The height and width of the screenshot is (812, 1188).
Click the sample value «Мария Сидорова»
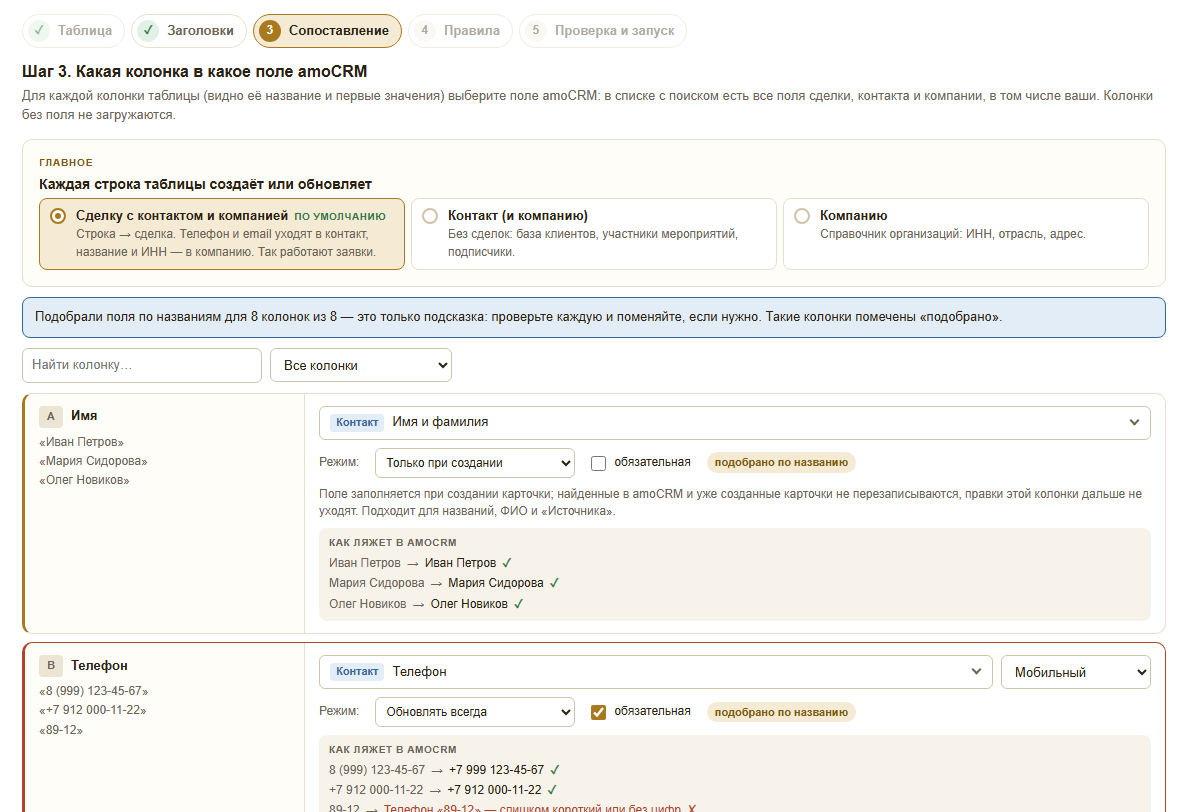(93, 461)
